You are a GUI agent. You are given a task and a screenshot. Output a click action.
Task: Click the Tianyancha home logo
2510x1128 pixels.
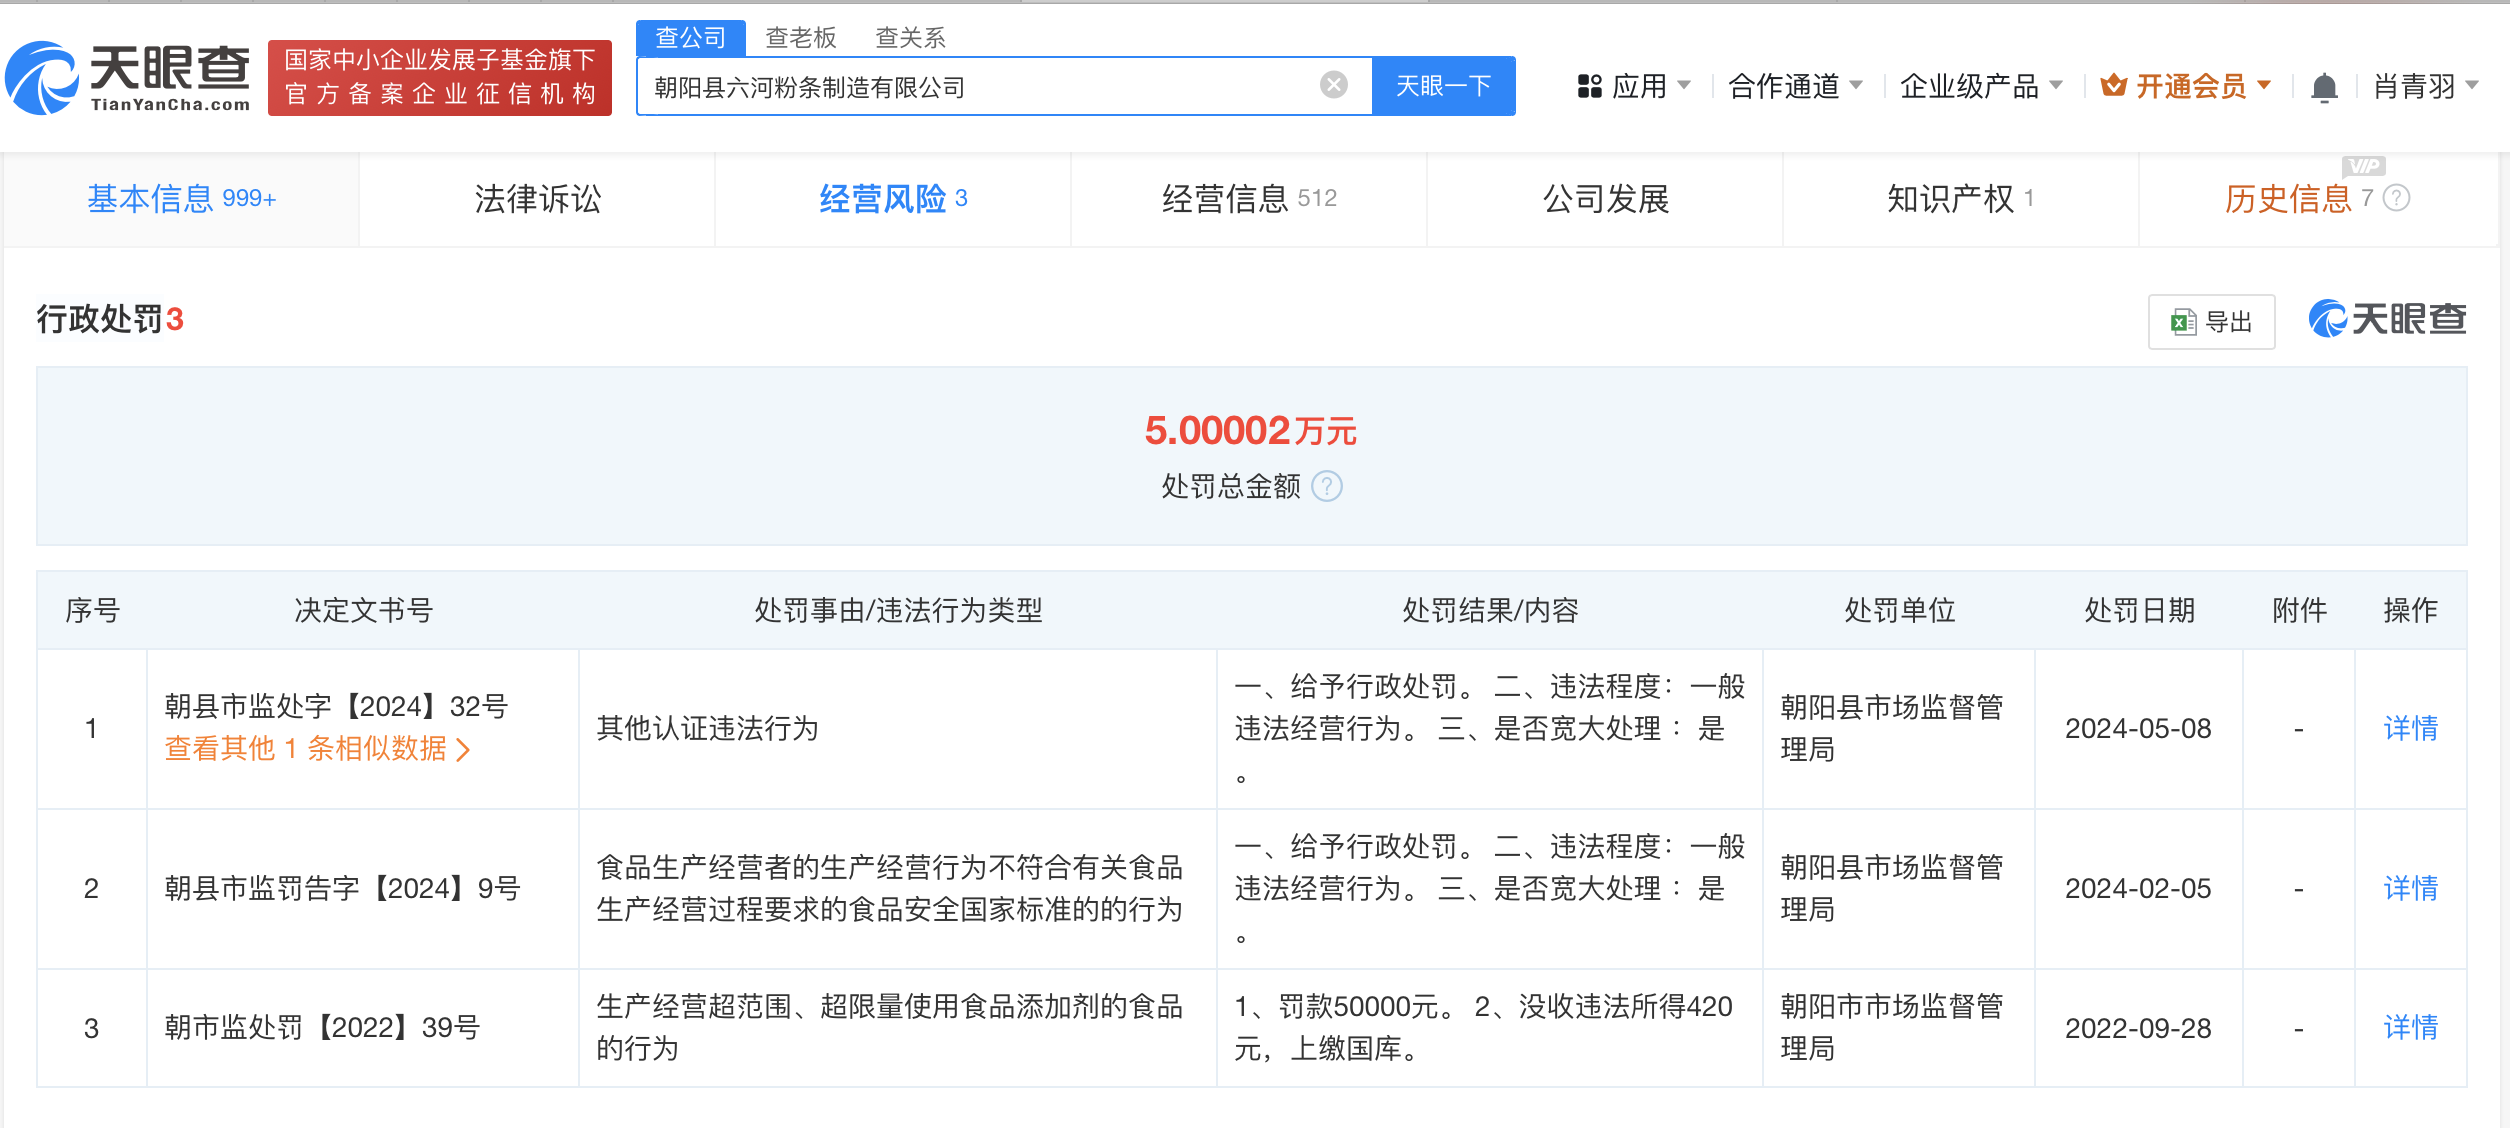click(x=128, y=78)
